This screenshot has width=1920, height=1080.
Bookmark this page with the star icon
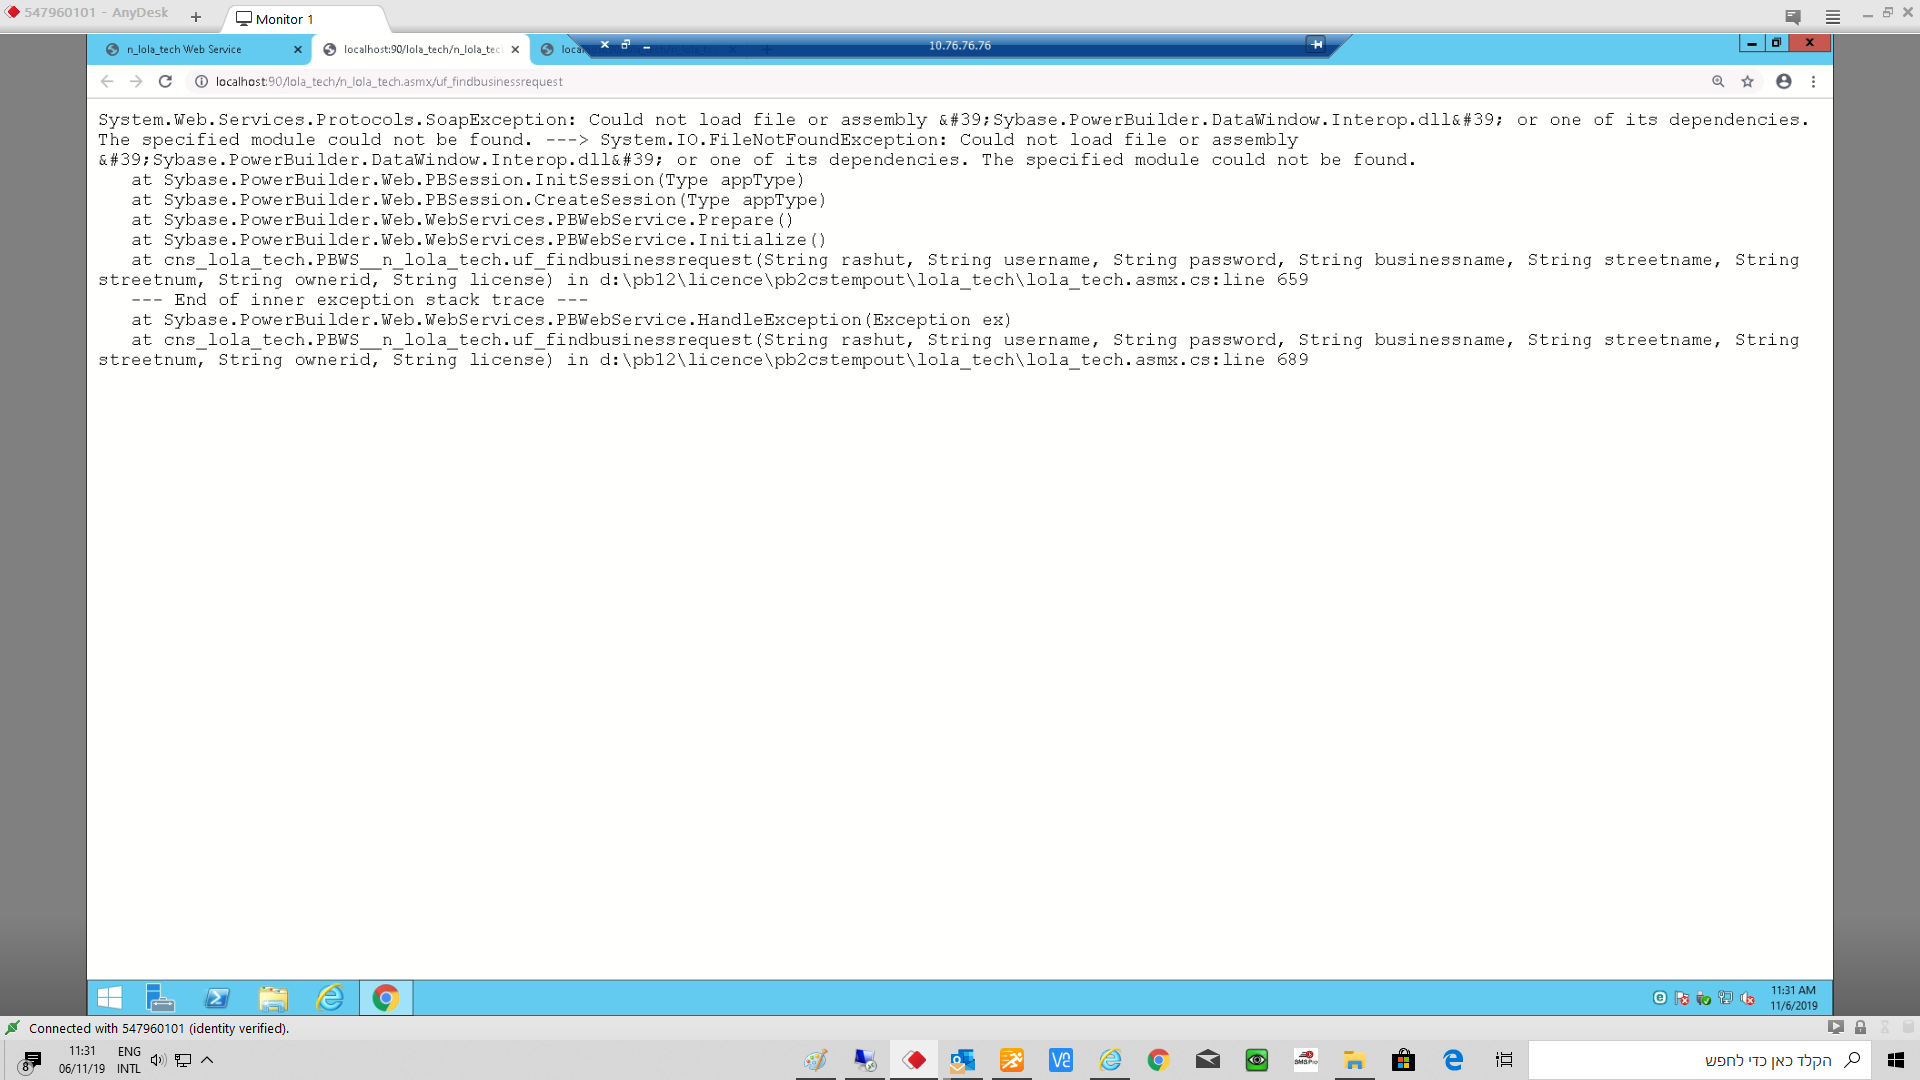pyautogui.click(x=1748, y=81)
